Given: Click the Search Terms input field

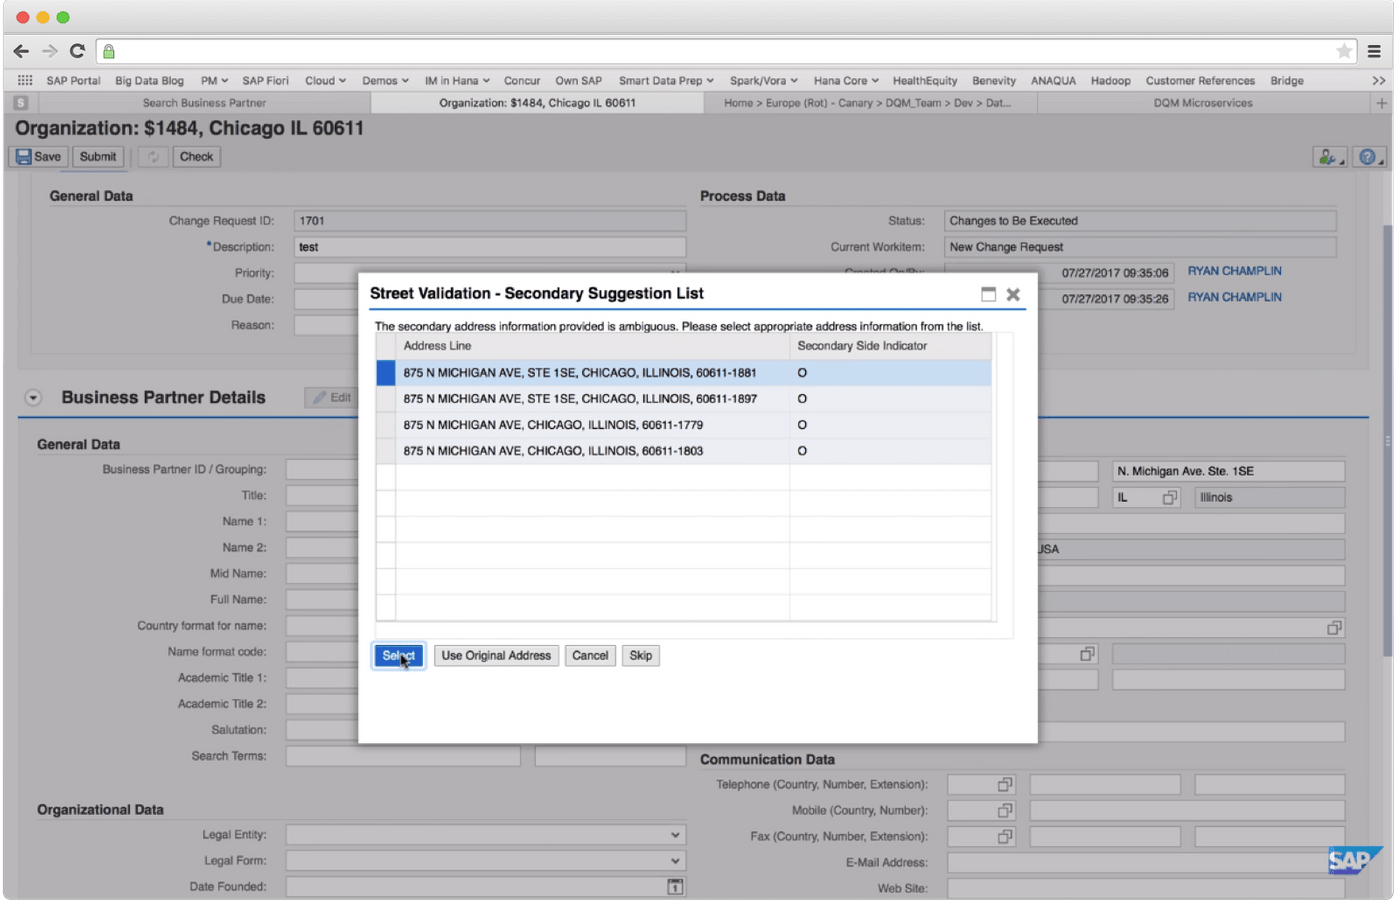Looking at the screenshot, I should (403, 756).
